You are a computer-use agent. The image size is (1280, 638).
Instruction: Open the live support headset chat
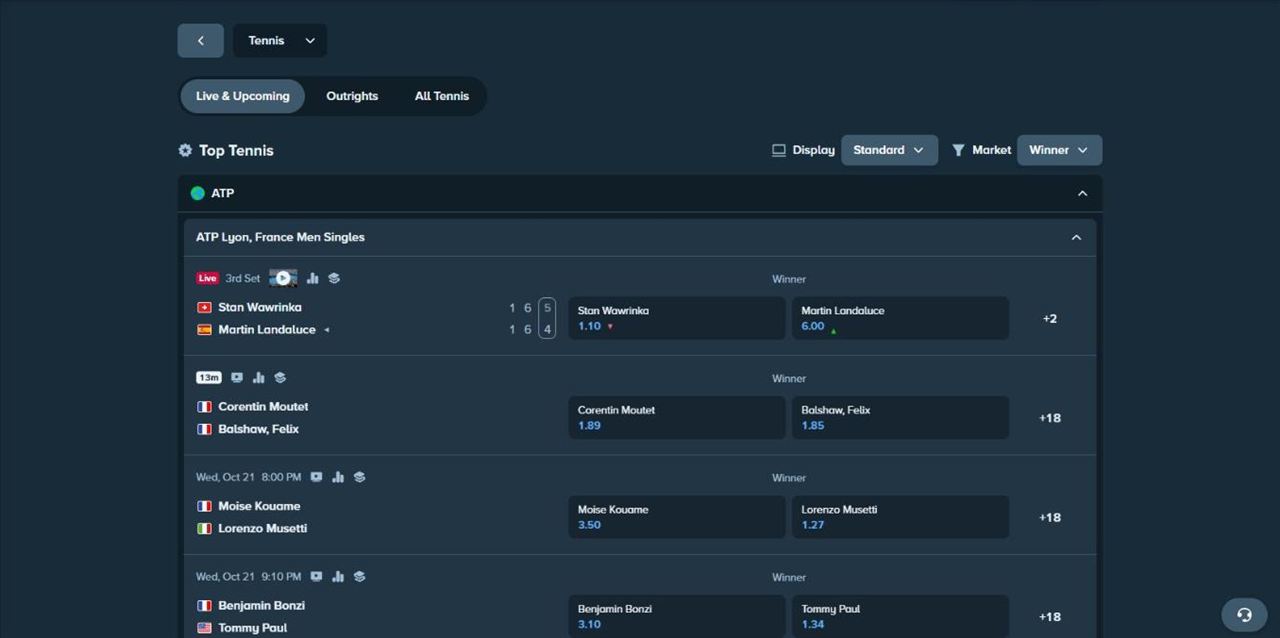coord(1244,615)
